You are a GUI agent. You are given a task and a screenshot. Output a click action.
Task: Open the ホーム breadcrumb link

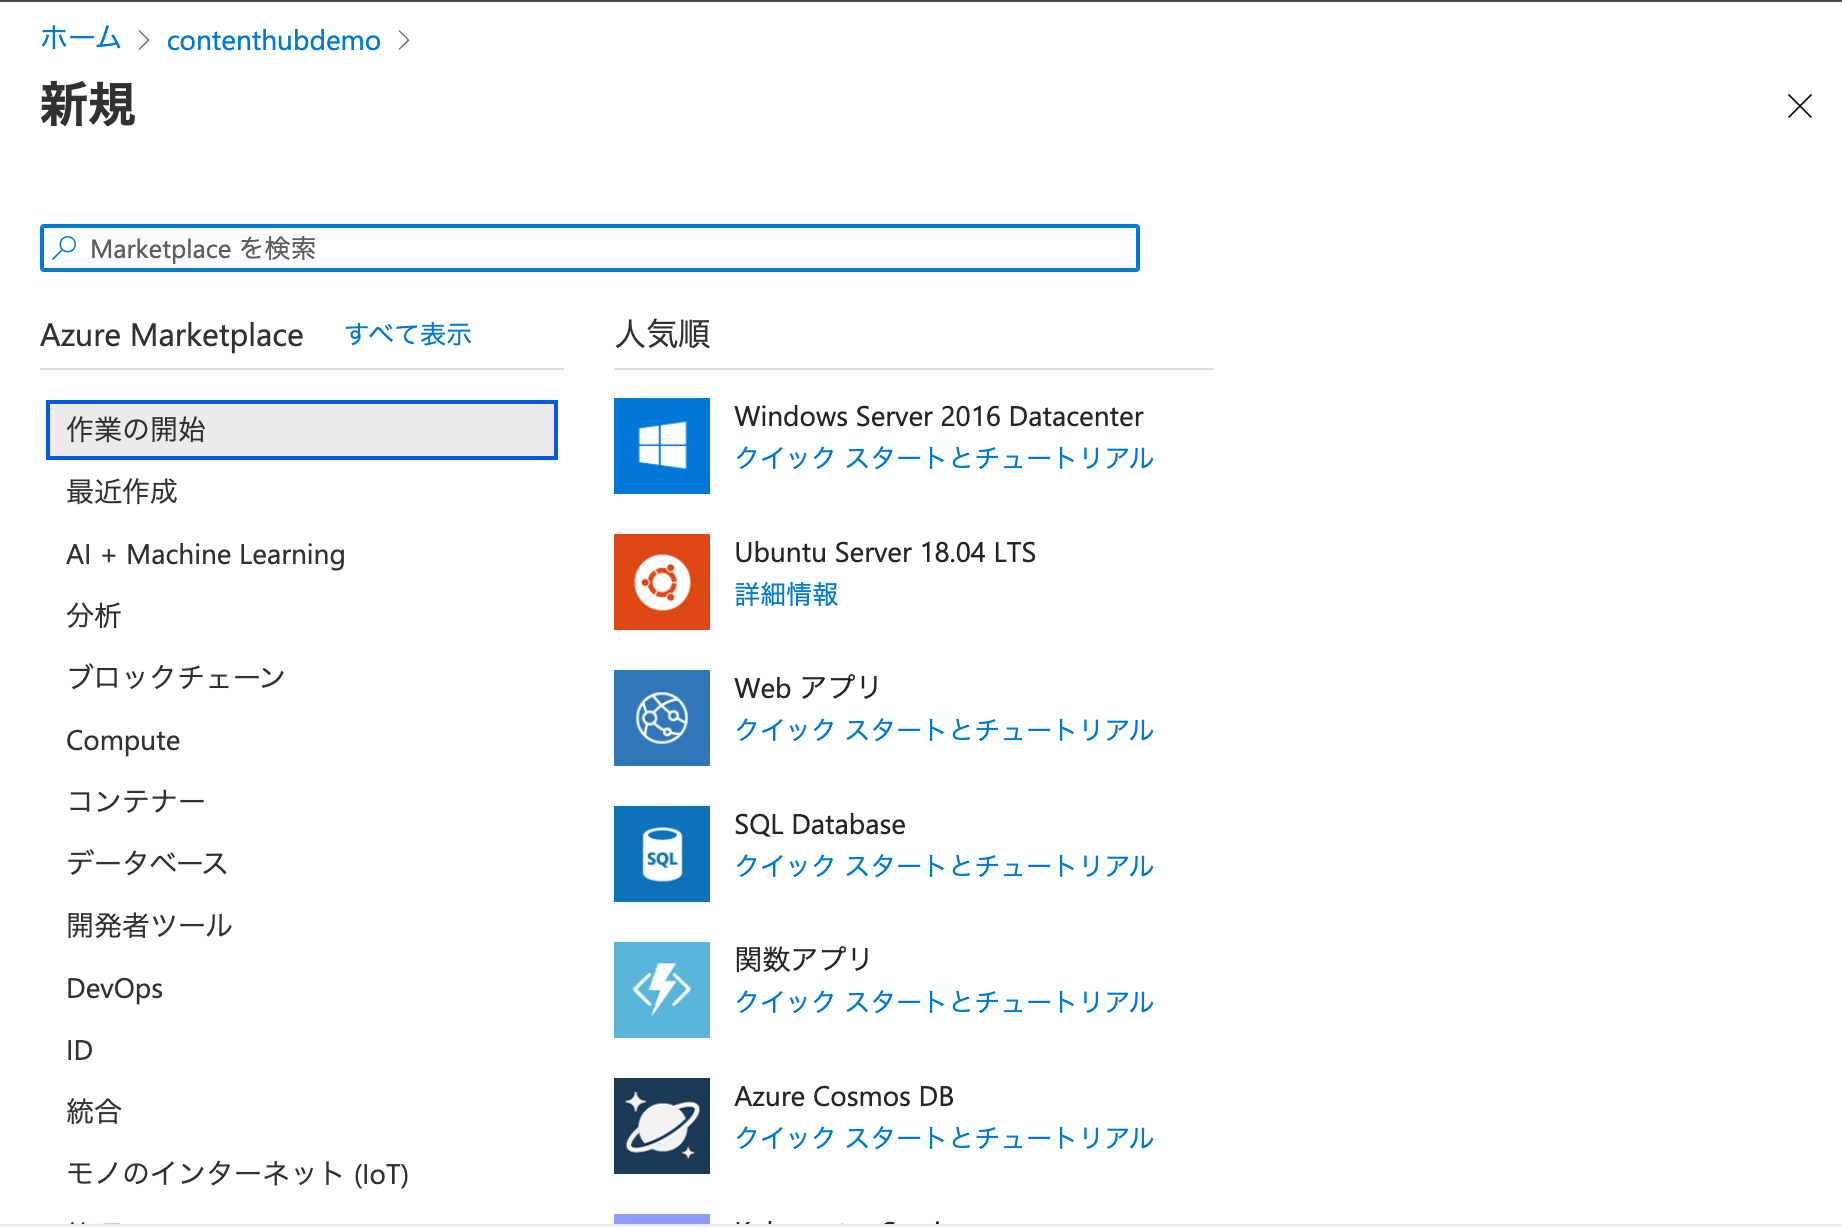(80, 39)
